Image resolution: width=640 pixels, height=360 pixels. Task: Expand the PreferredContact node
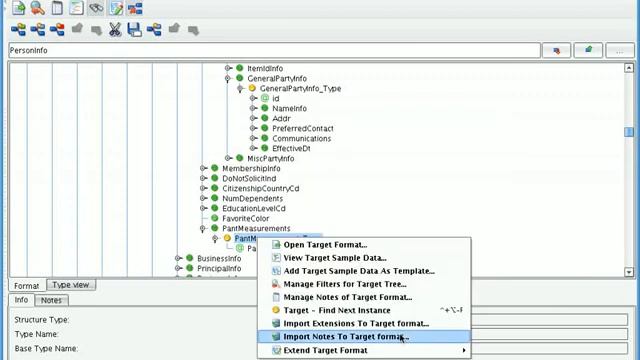point(253,128)
